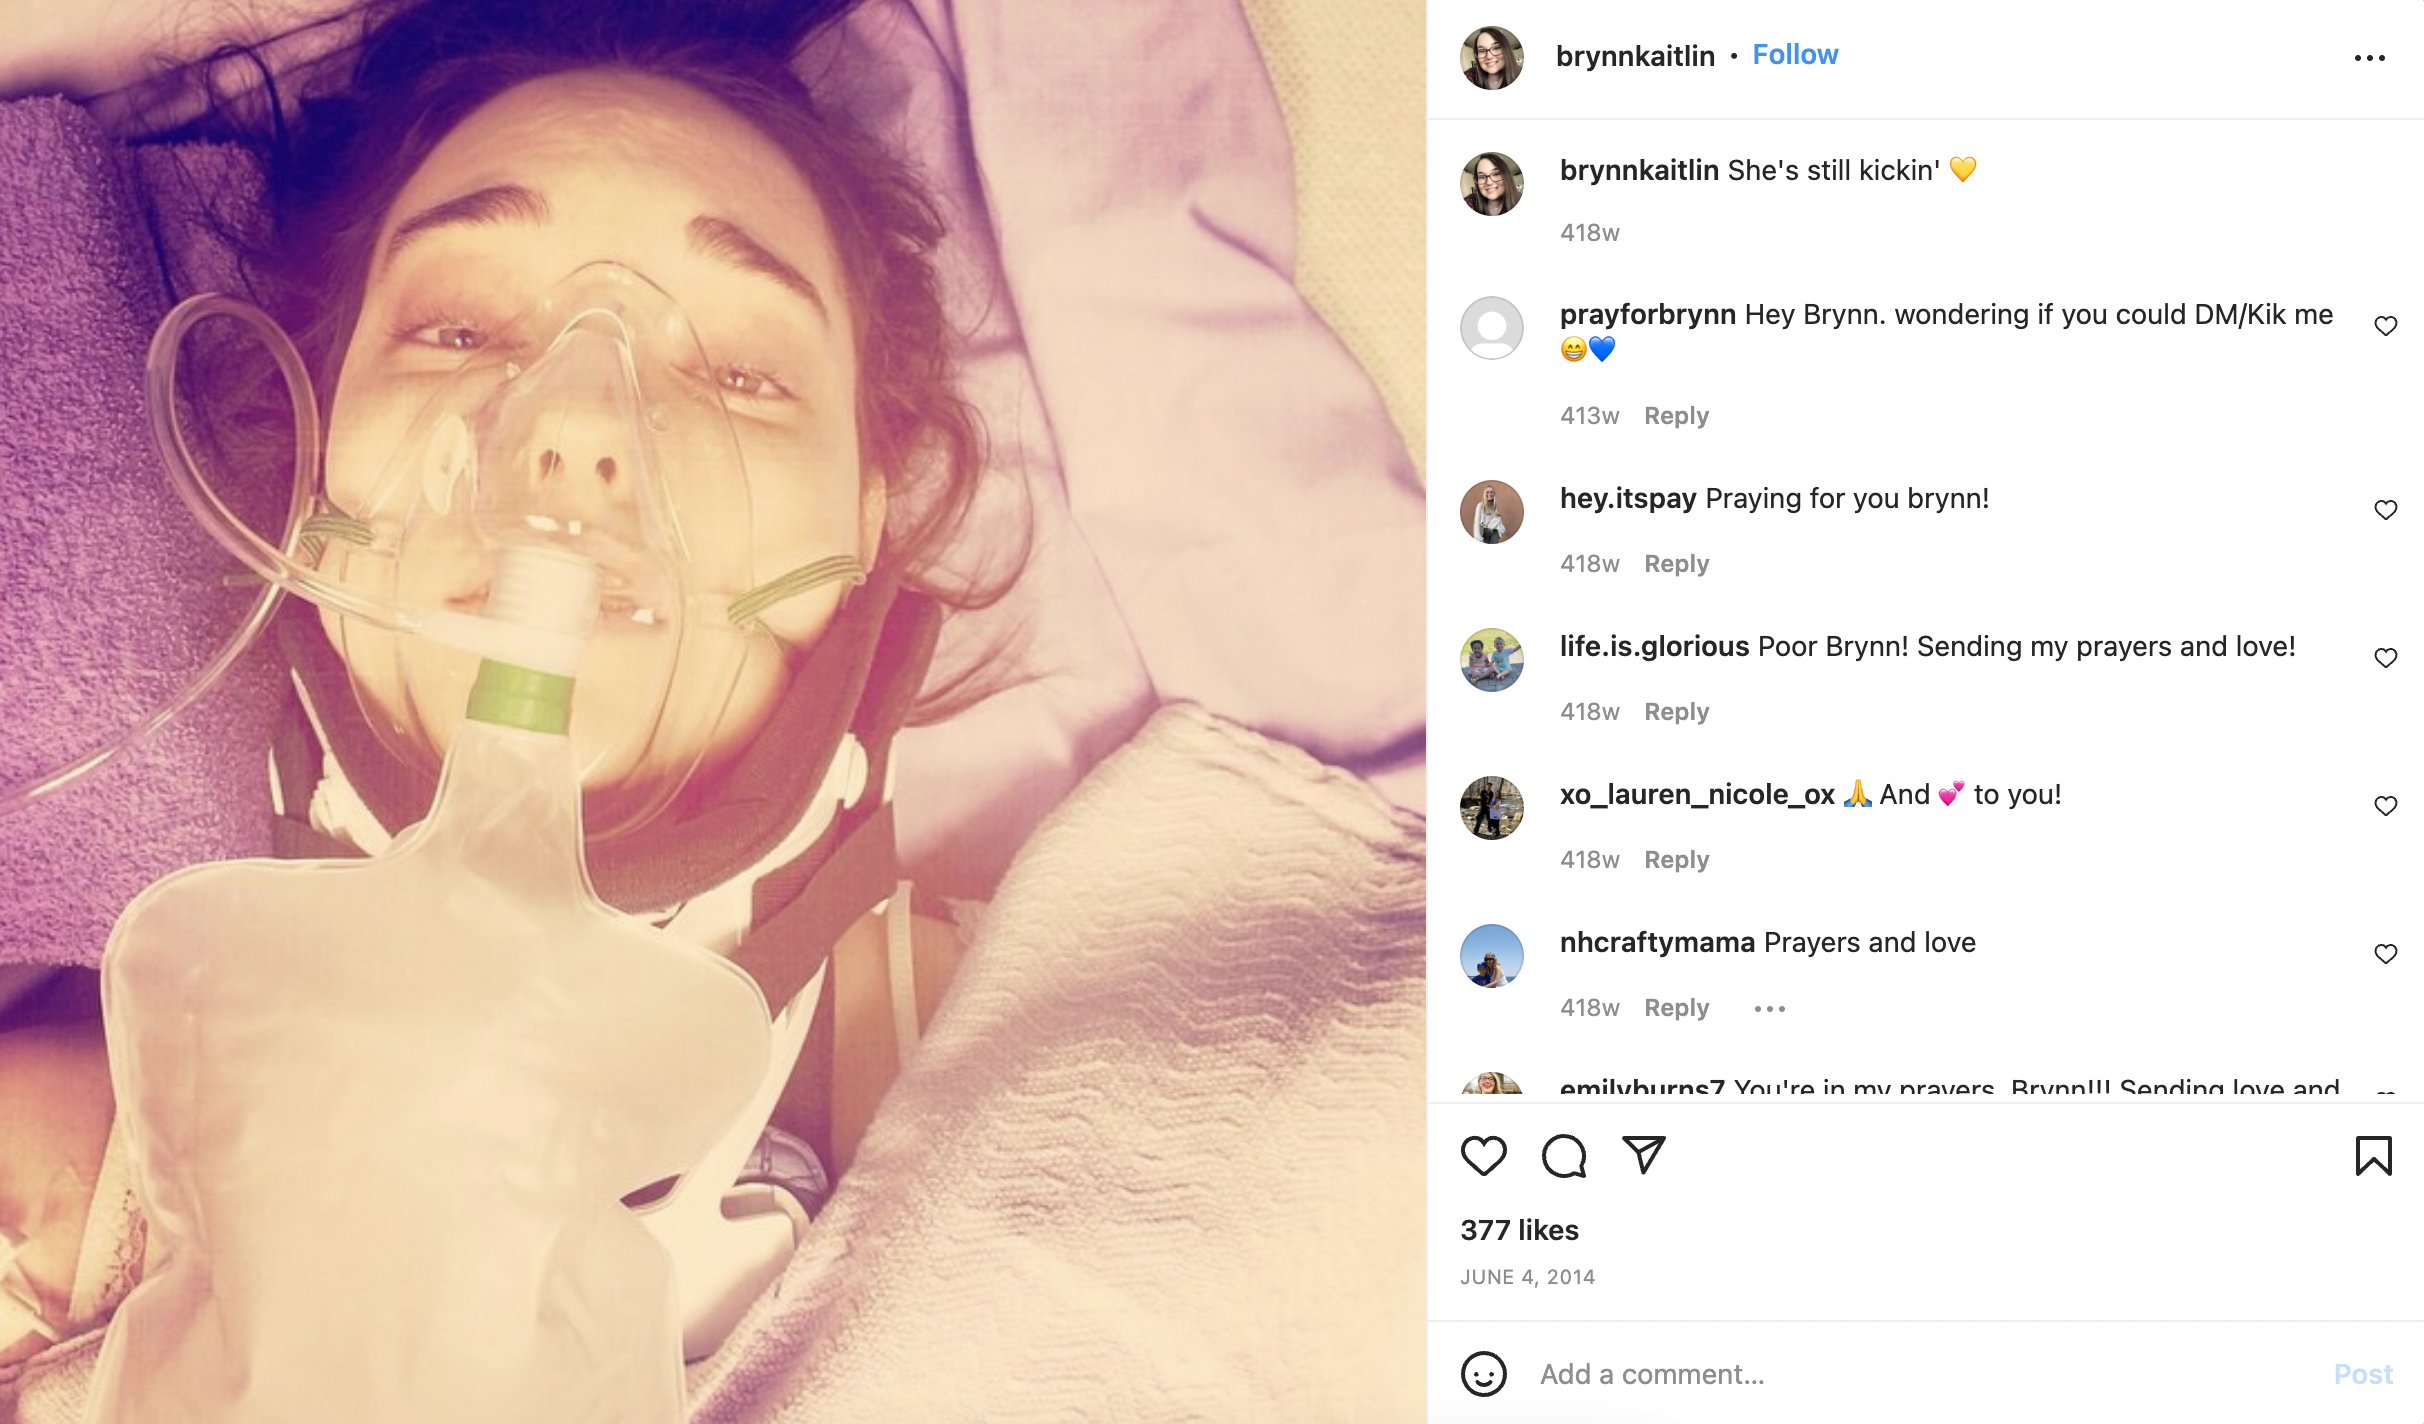Reply to prayforbrynn's comment

tap(1676, 416)
